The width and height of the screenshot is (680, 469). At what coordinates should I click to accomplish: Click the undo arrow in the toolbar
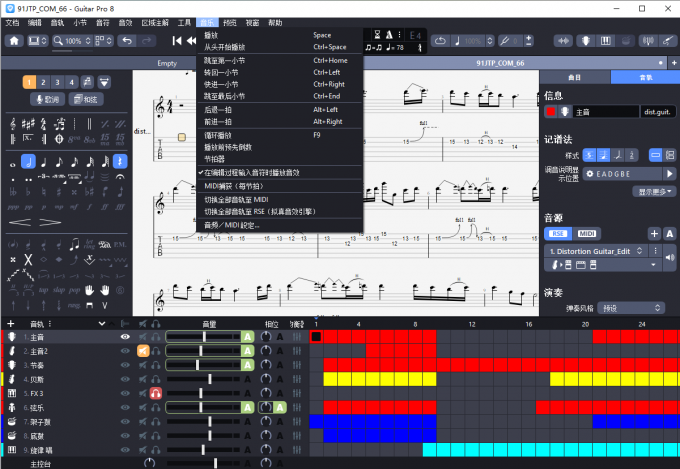(x=125, y=41)
